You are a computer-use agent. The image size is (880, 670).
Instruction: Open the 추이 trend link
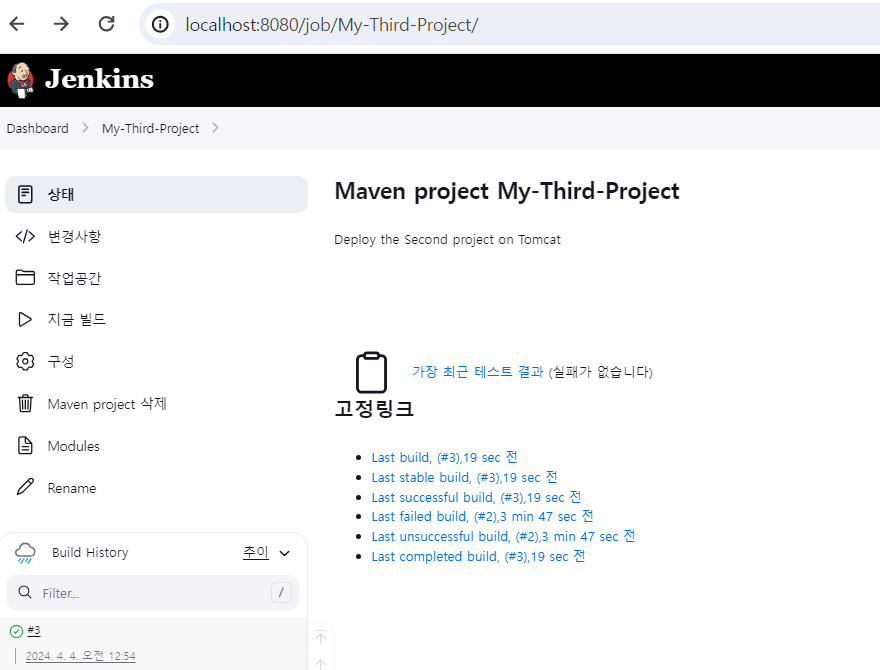256,552
